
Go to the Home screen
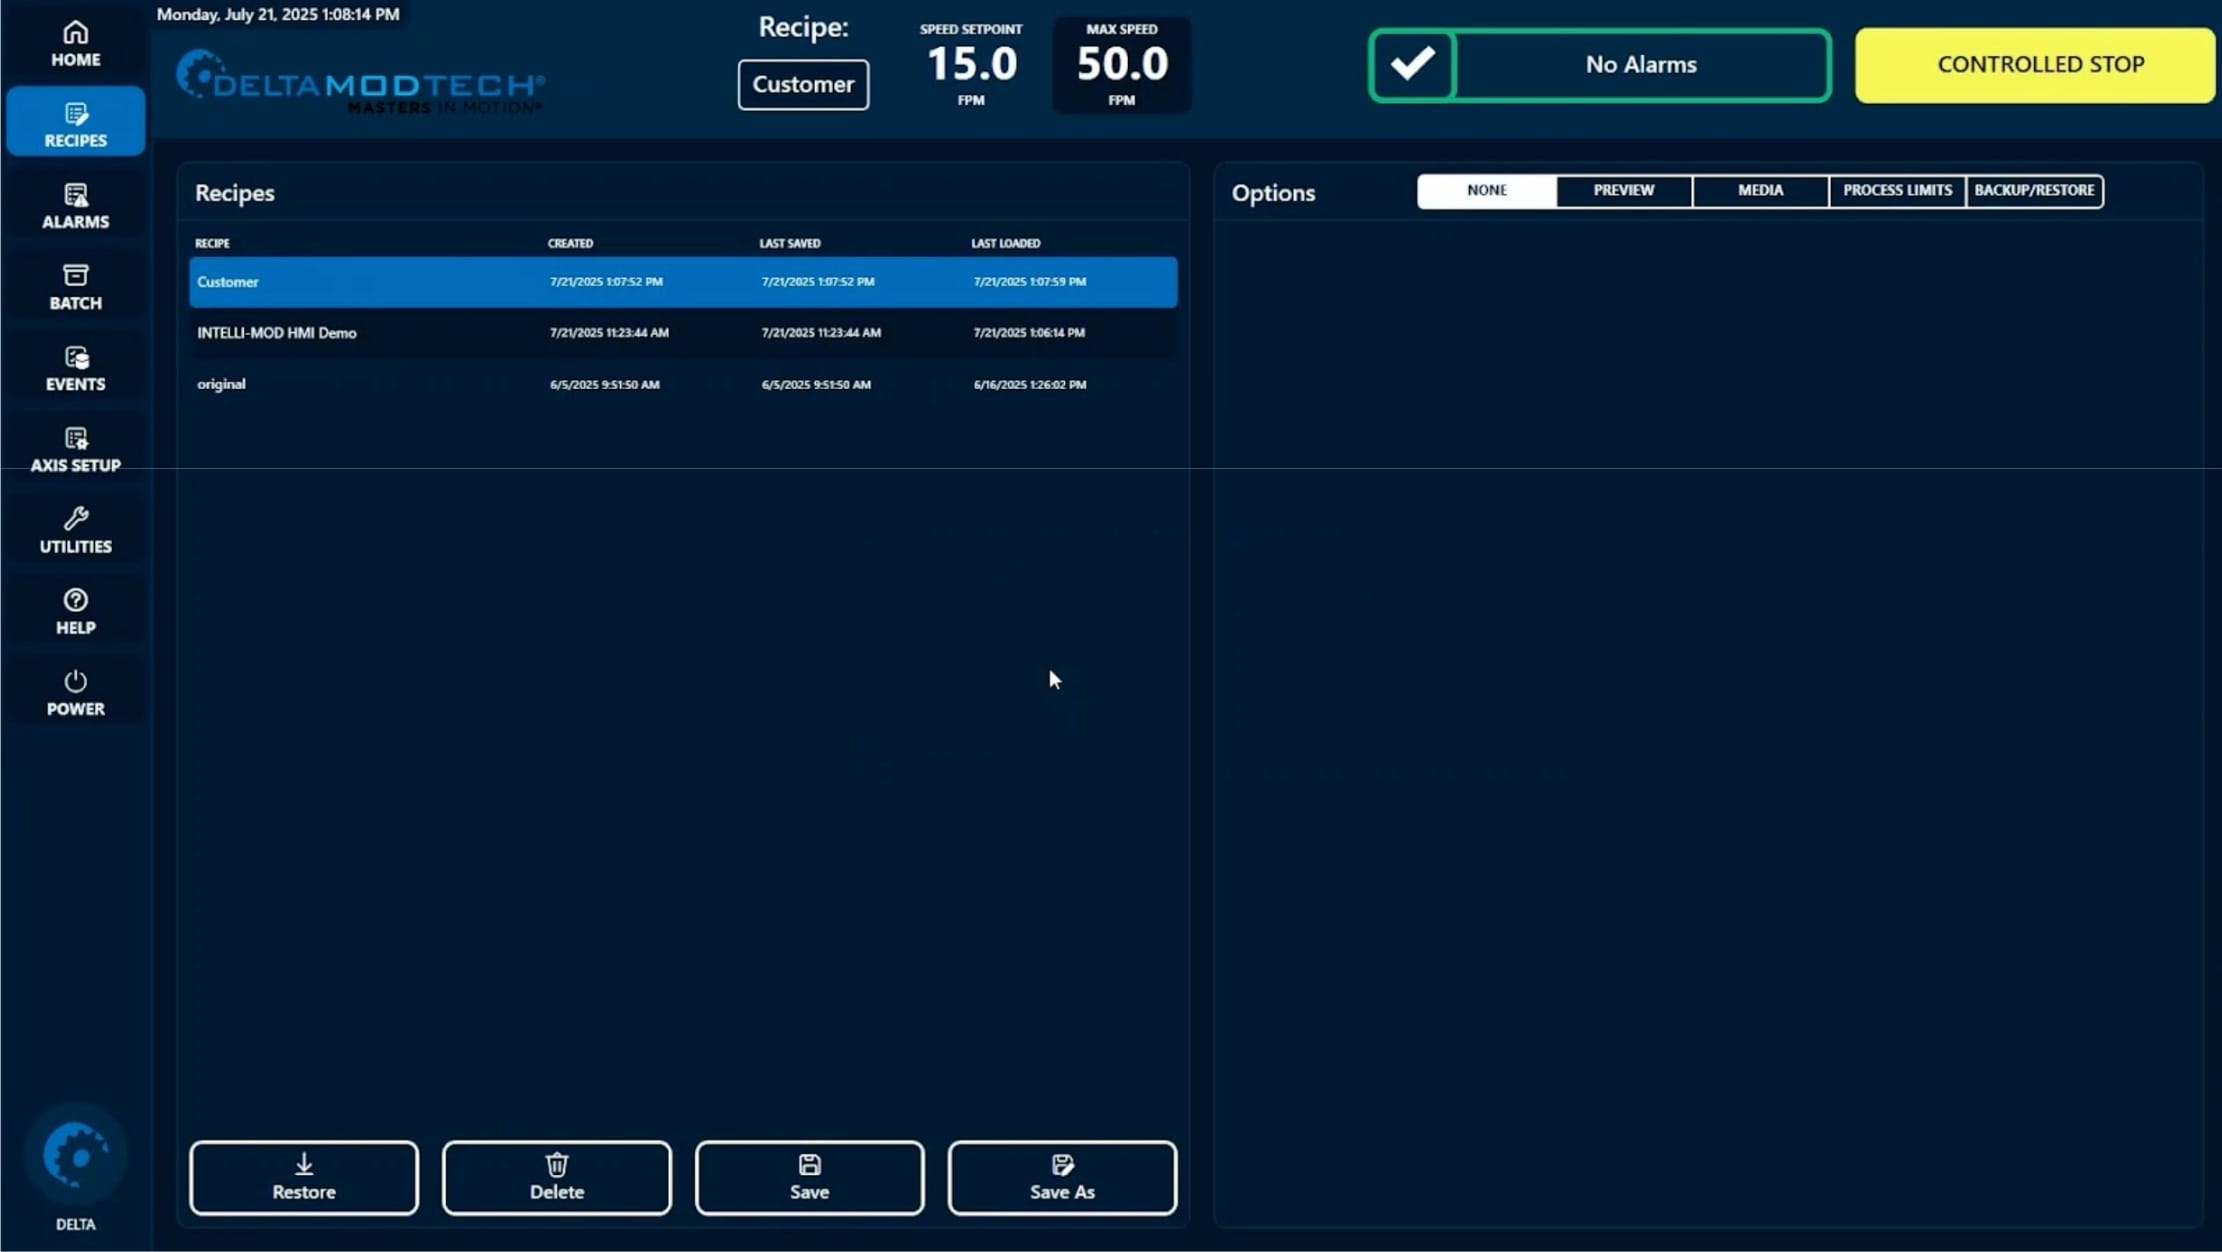(x=75, y=45)
